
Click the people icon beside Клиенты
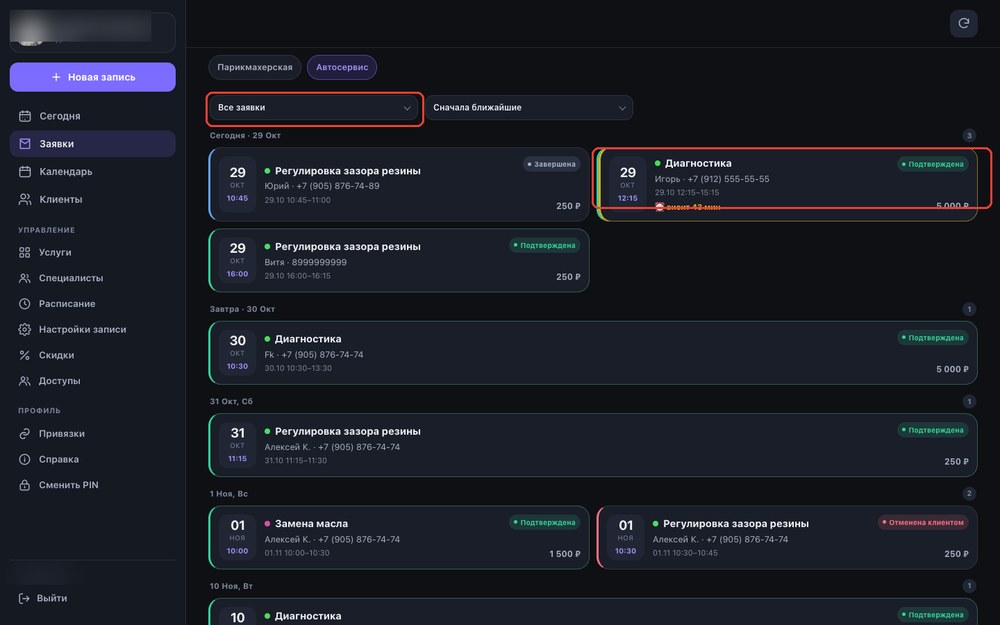coord(25,200)
